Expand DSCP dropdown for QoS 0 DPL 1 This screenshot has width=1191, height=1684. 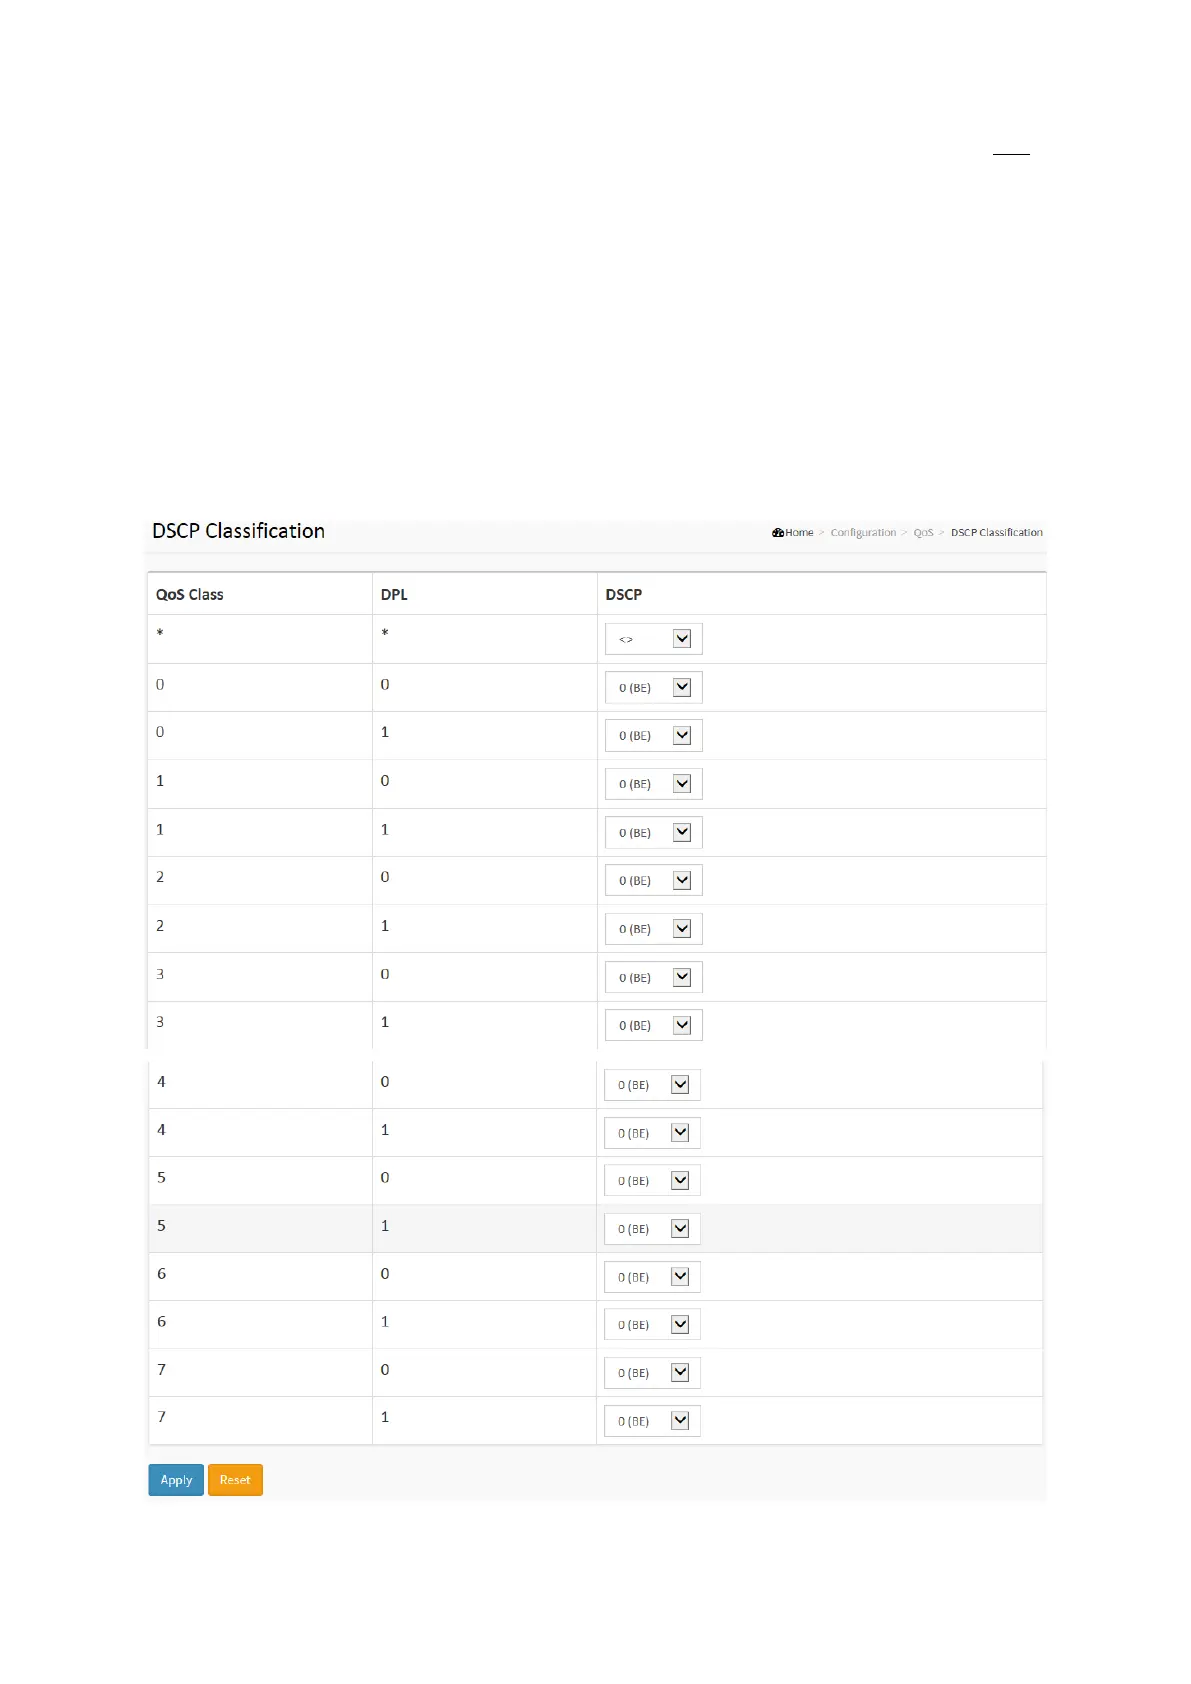(653, 736)
